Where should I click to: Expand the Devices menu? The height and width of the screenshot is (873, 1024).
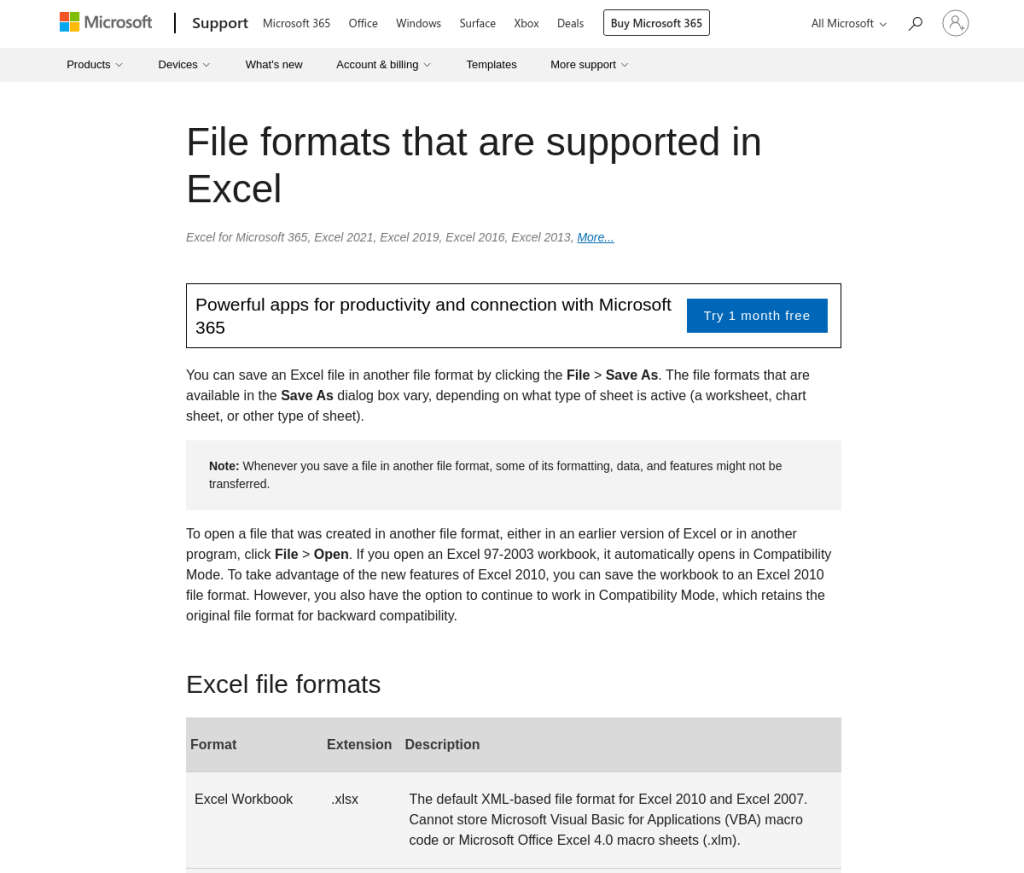(x=184, y=64)
